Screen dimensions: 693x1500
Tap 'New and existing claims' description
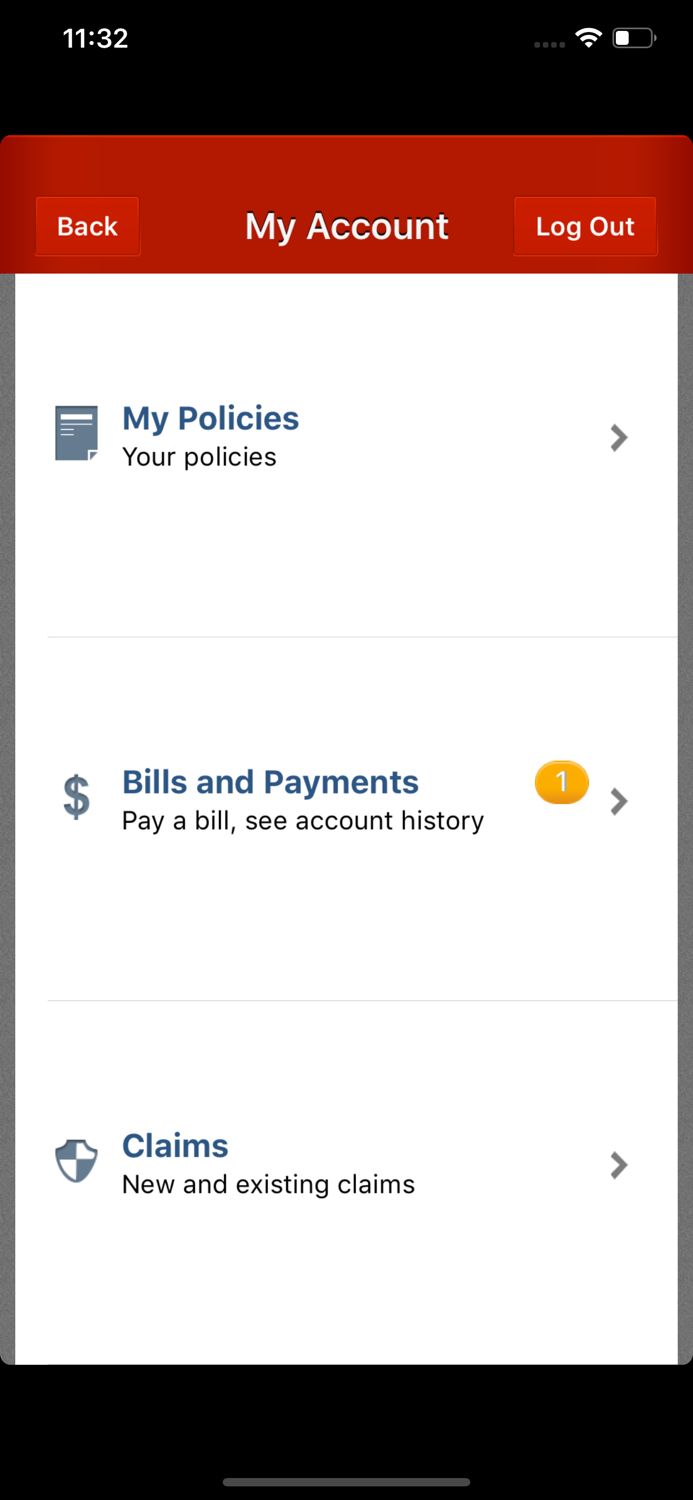[268, 1185]
